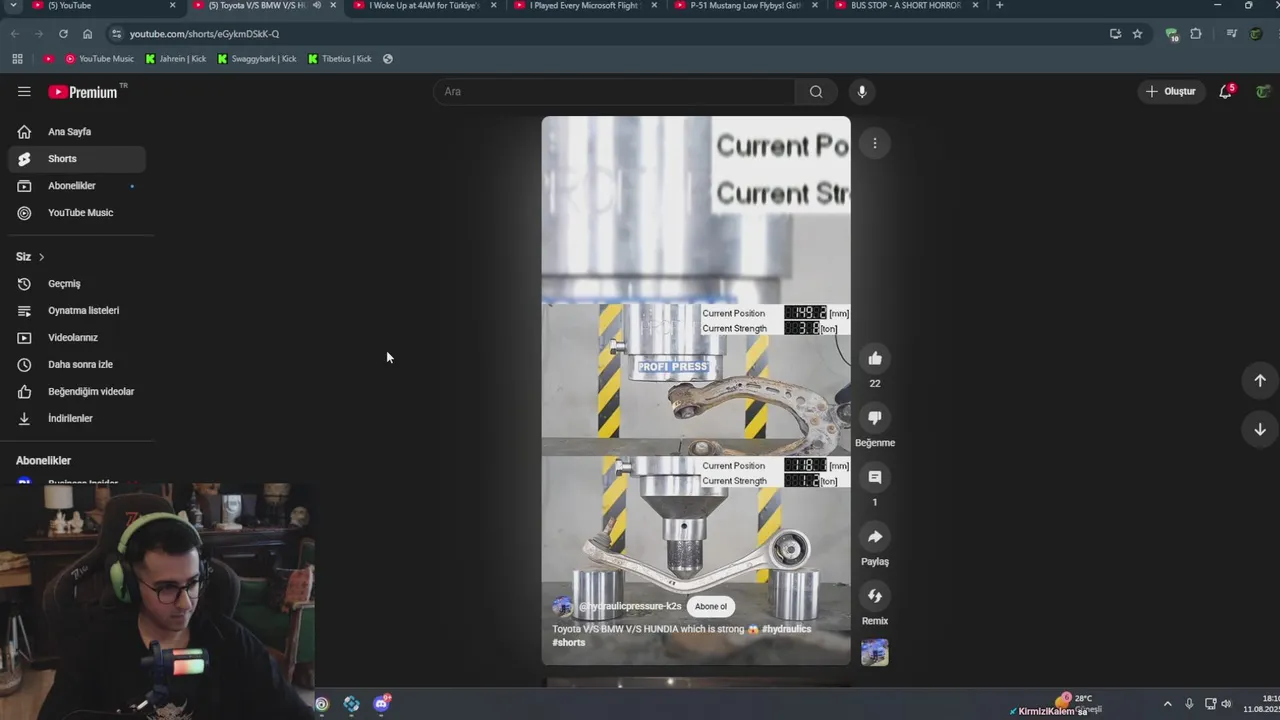Open Videolarınız page
The height and width of the screenshot is (720, 1280).
[x=77, y=337]
